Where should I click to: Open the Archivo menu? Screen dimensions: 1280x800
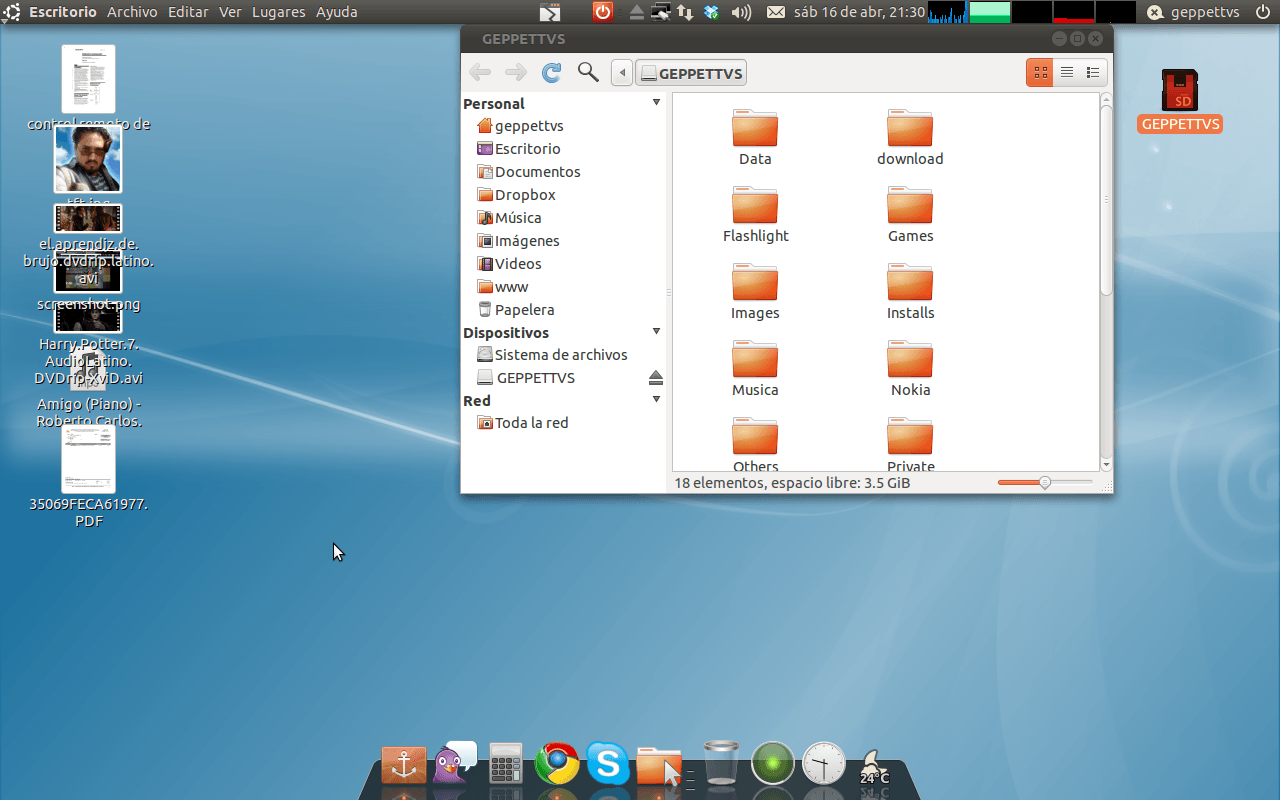coord(132,12)
